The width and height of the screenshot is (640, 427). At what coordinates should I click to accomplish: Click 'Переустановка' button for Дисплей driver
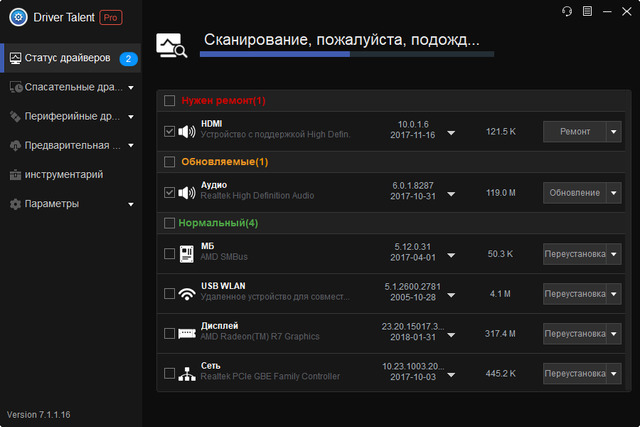point(575,333)
